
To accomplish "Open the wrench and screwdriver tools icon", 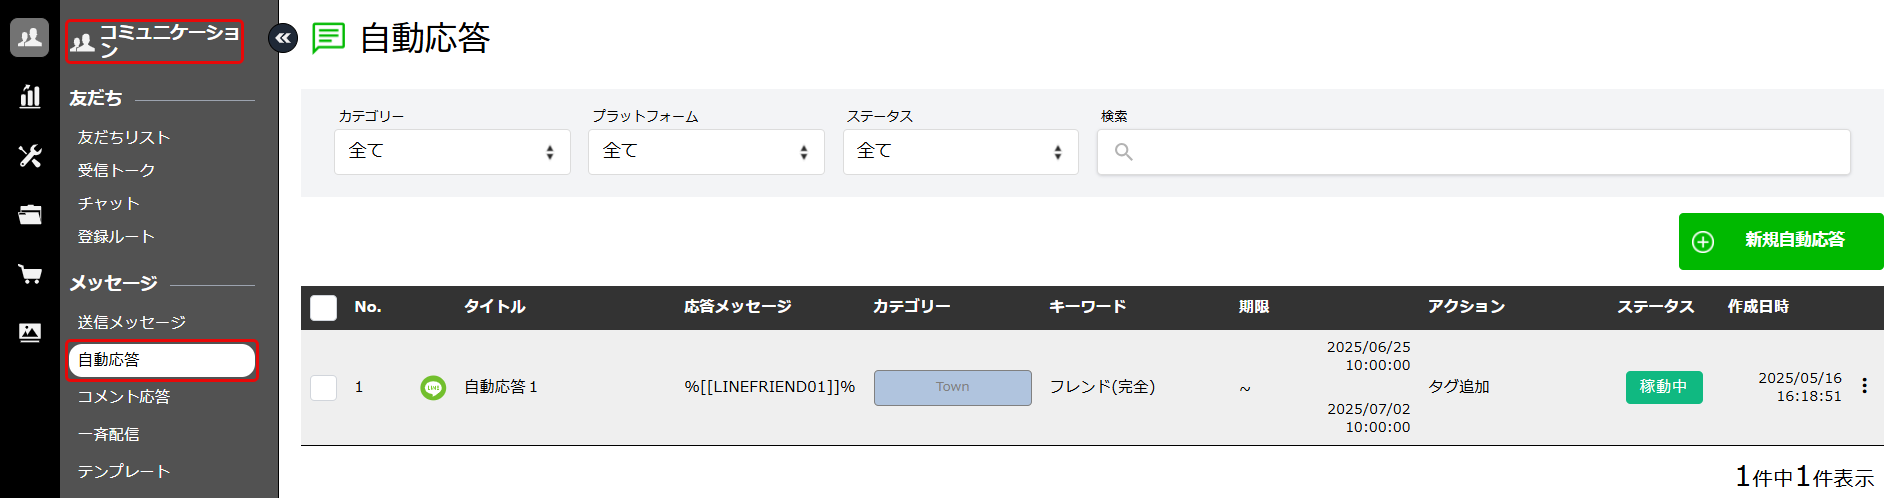I will tap(30, 155).
